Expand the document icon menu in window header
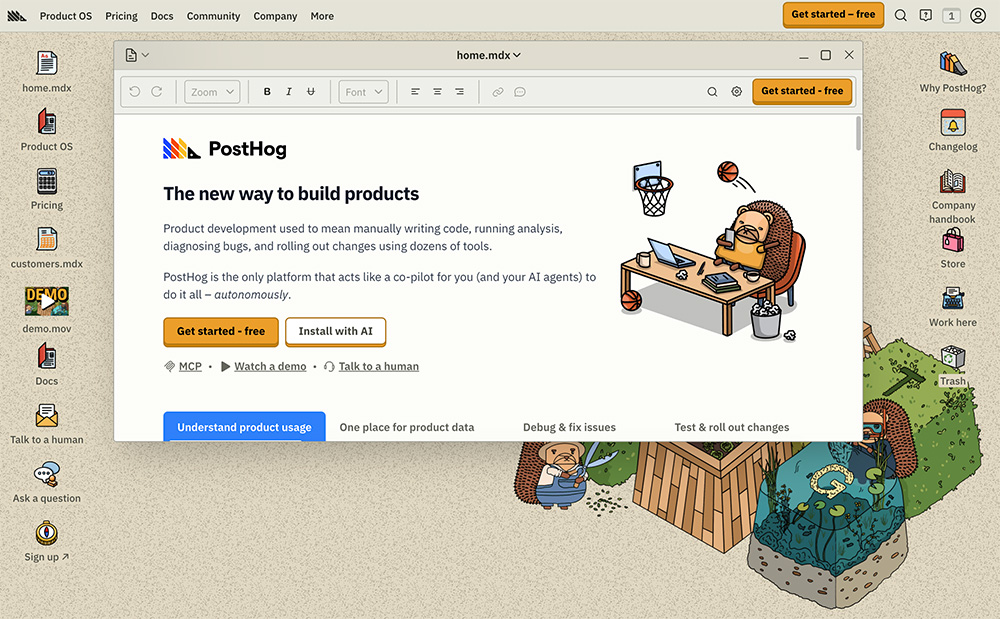The width and height of the screenshot is (1000, 619). tap(137, 55)
